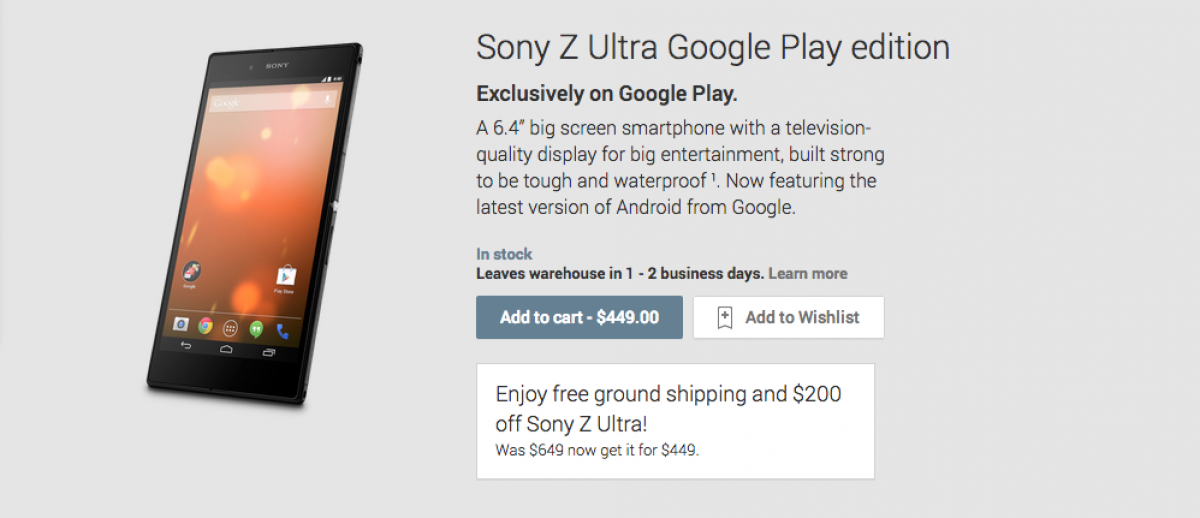Click the Sony Z Ultra product title
1200x518 pixels.
[712, 47]
